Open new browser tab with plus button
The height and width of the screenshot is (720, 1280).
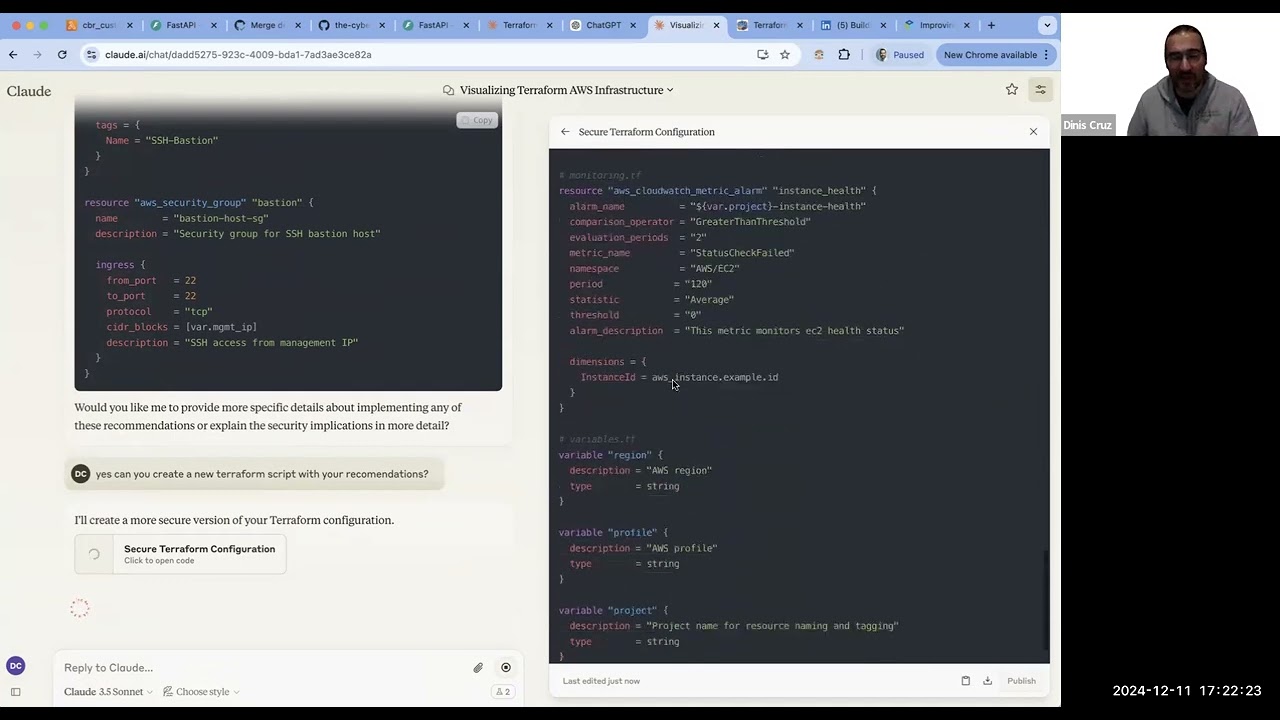click(991, 25)
